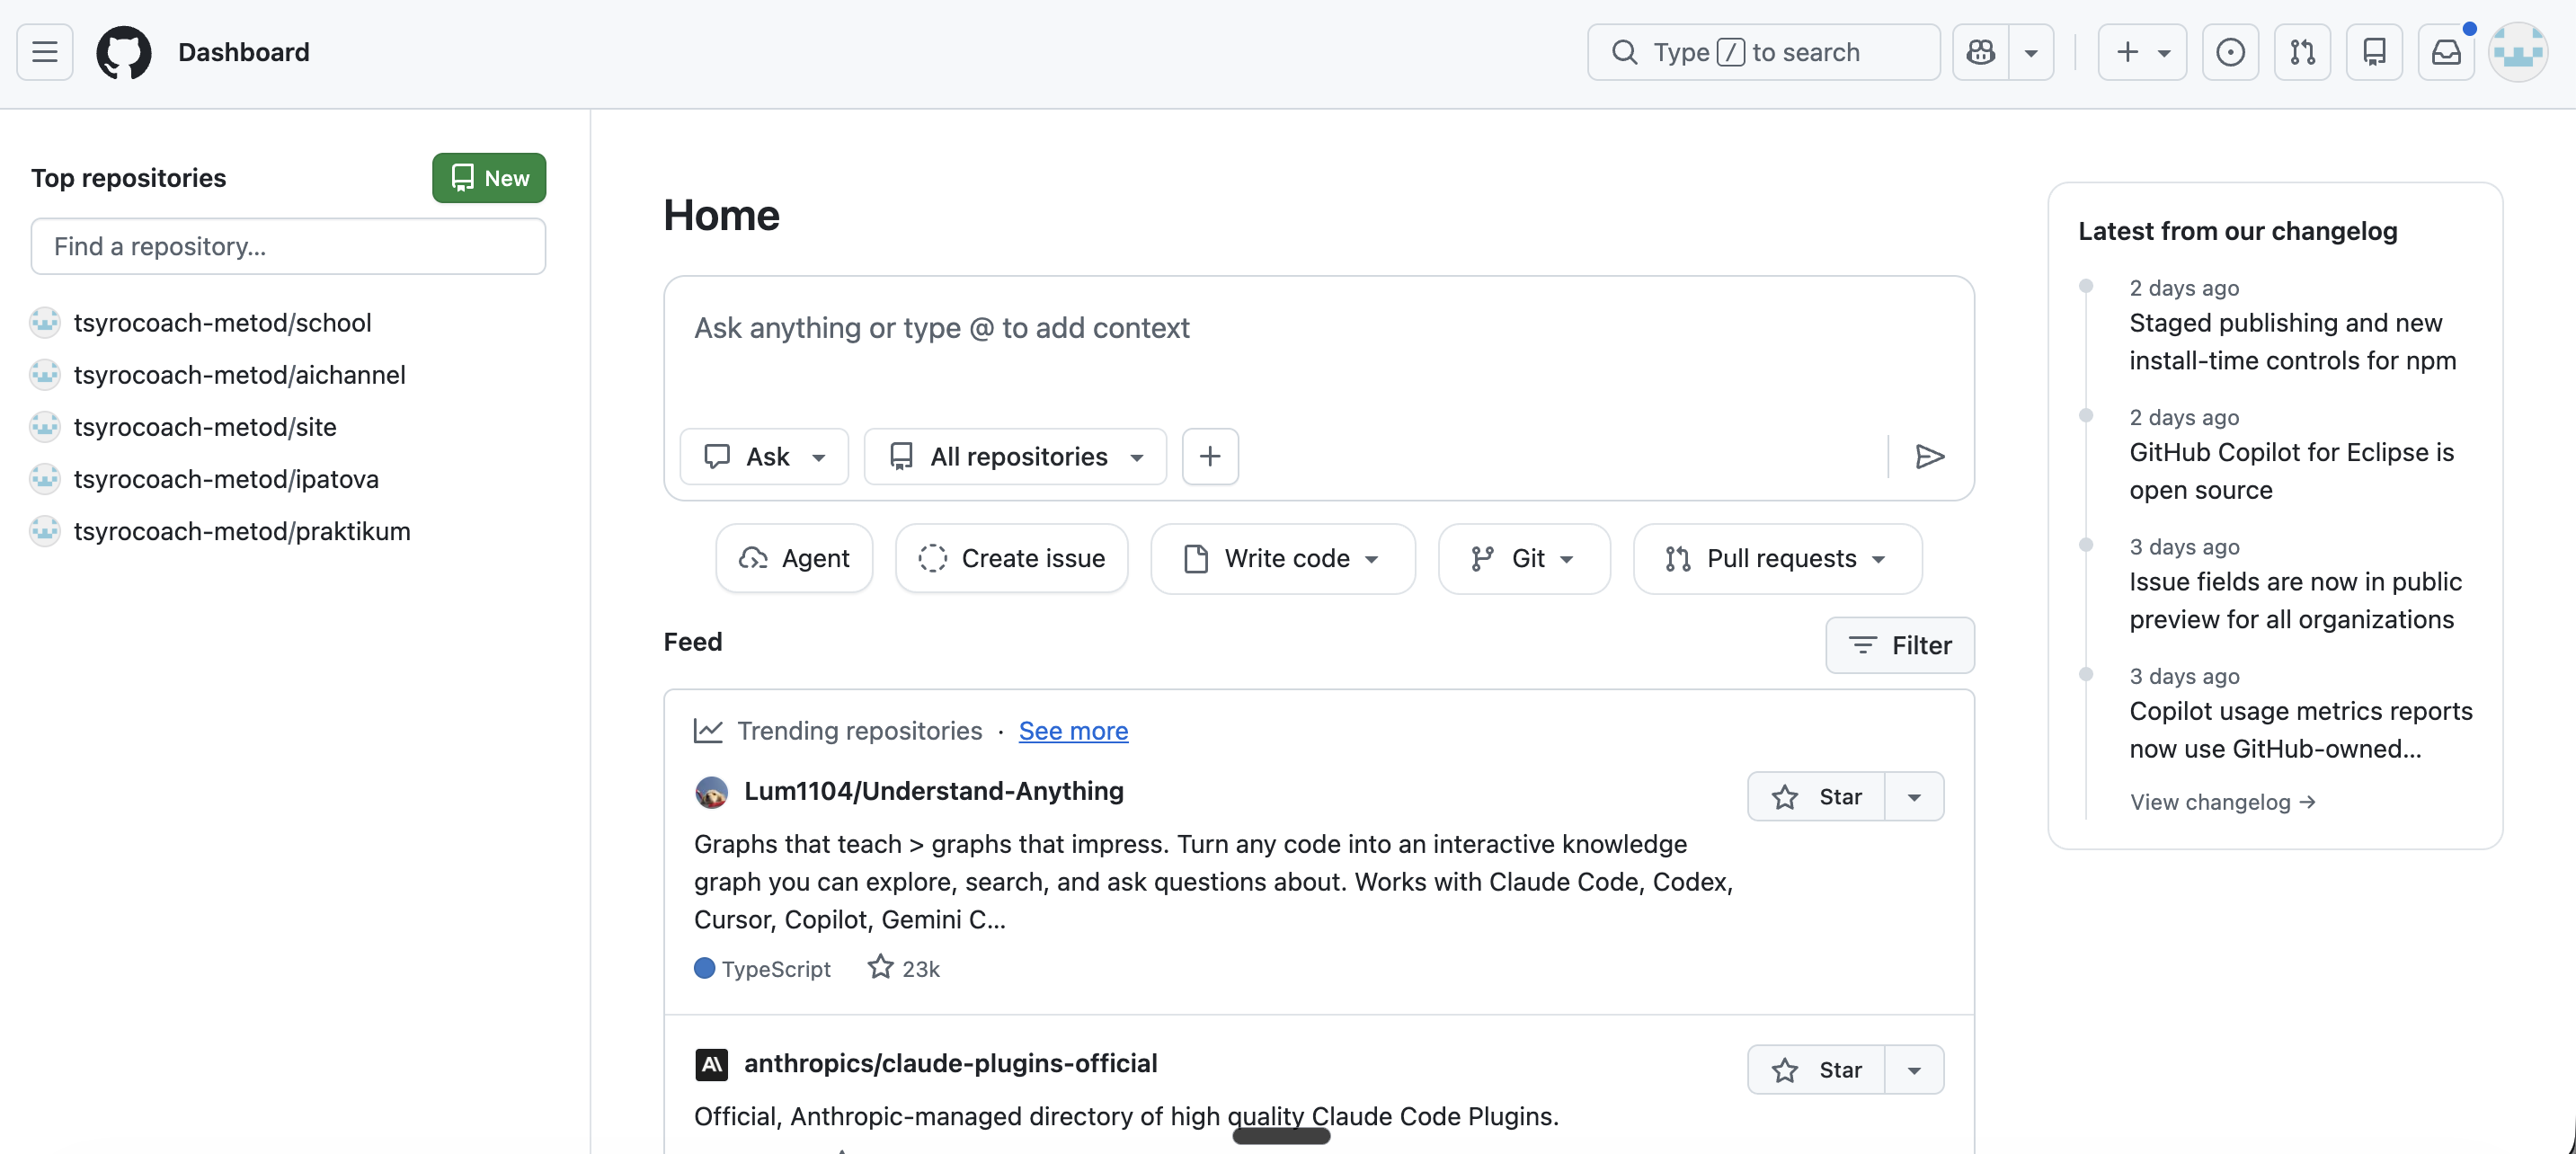Screen dimensions: 2576x1154
Task: Open tsyrocoach-metod/praktikum repository
Action: click(x=242, y=530)
